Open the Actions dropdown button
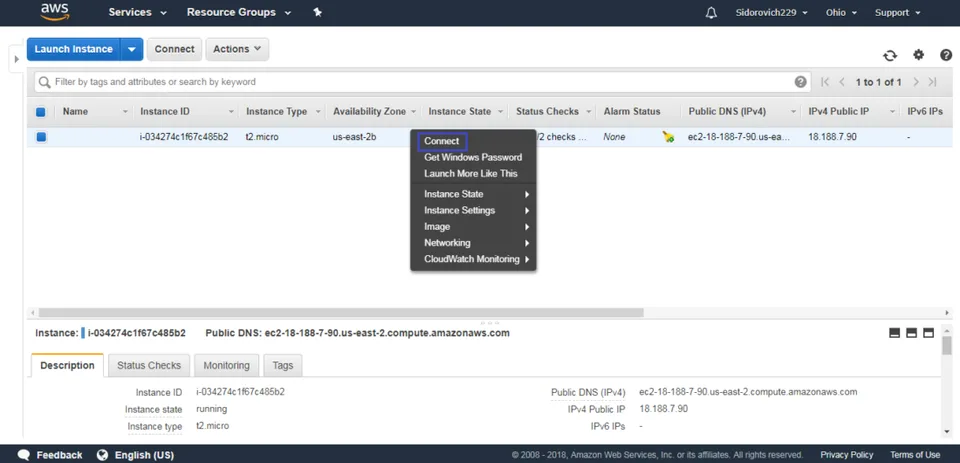The height and width of the screenshot is (463, 960). coord(237,49)
